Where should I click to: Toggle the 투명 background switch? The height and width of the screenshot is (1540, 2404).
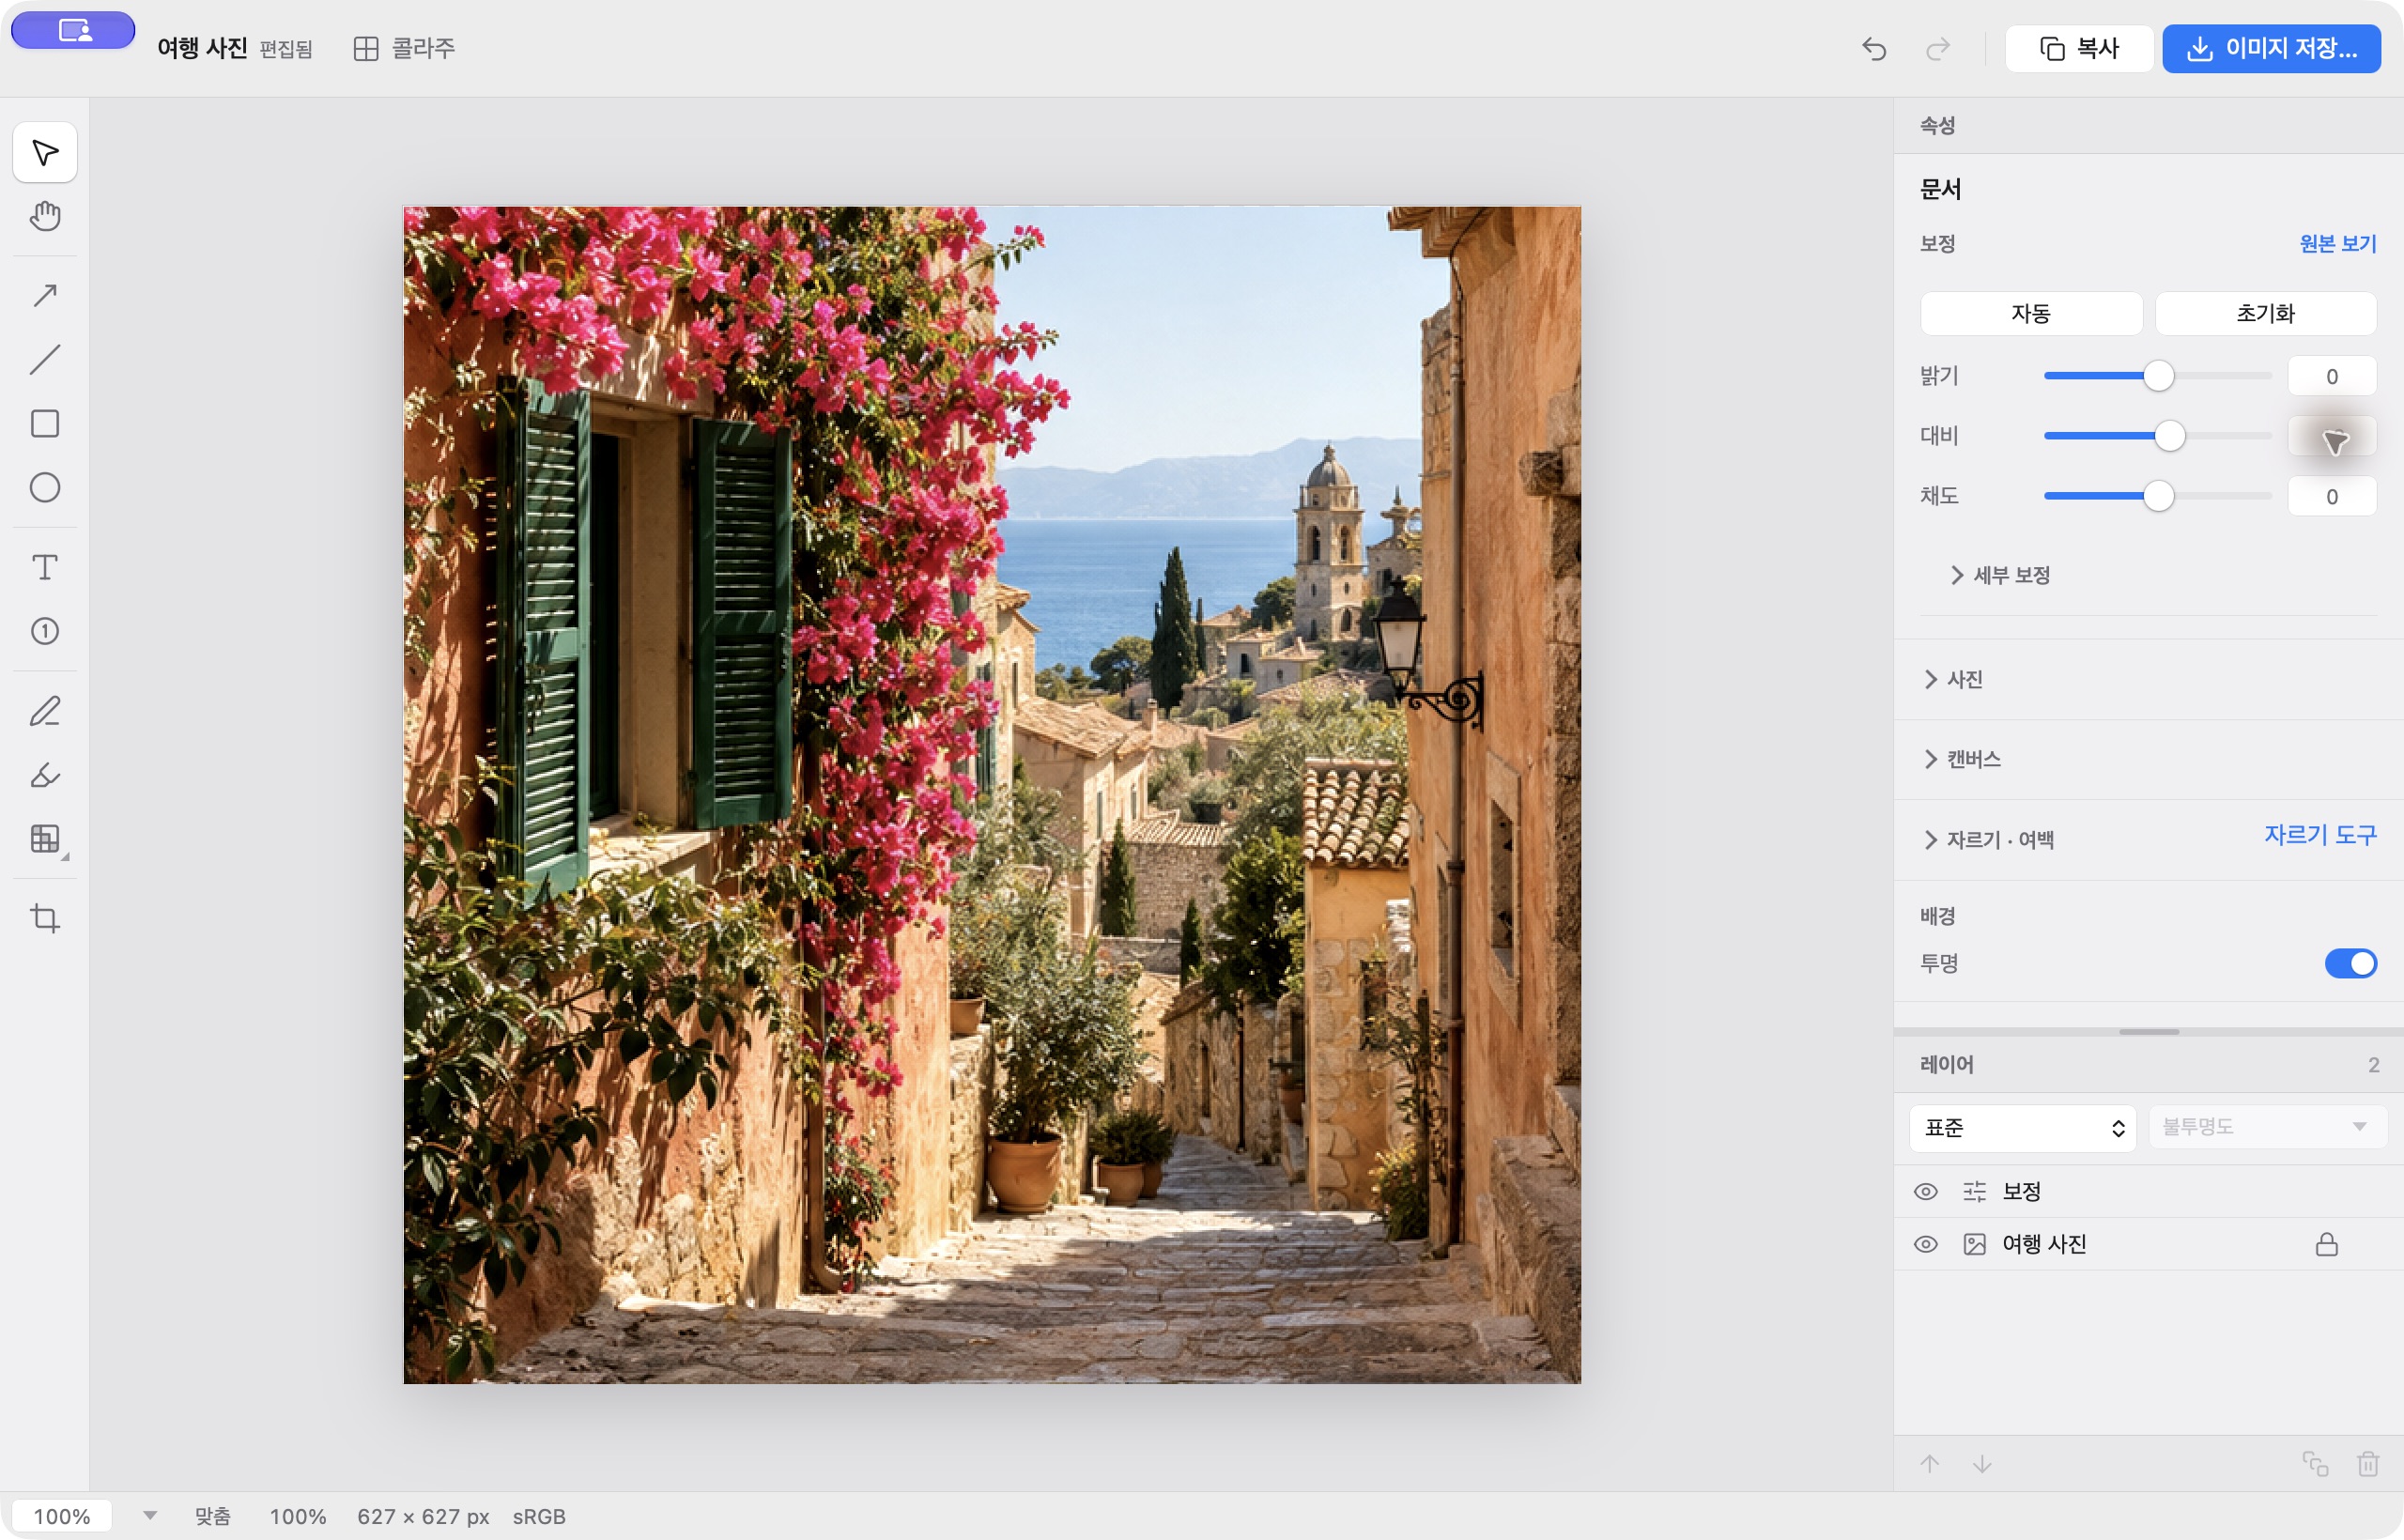(x=2350, y=963)
